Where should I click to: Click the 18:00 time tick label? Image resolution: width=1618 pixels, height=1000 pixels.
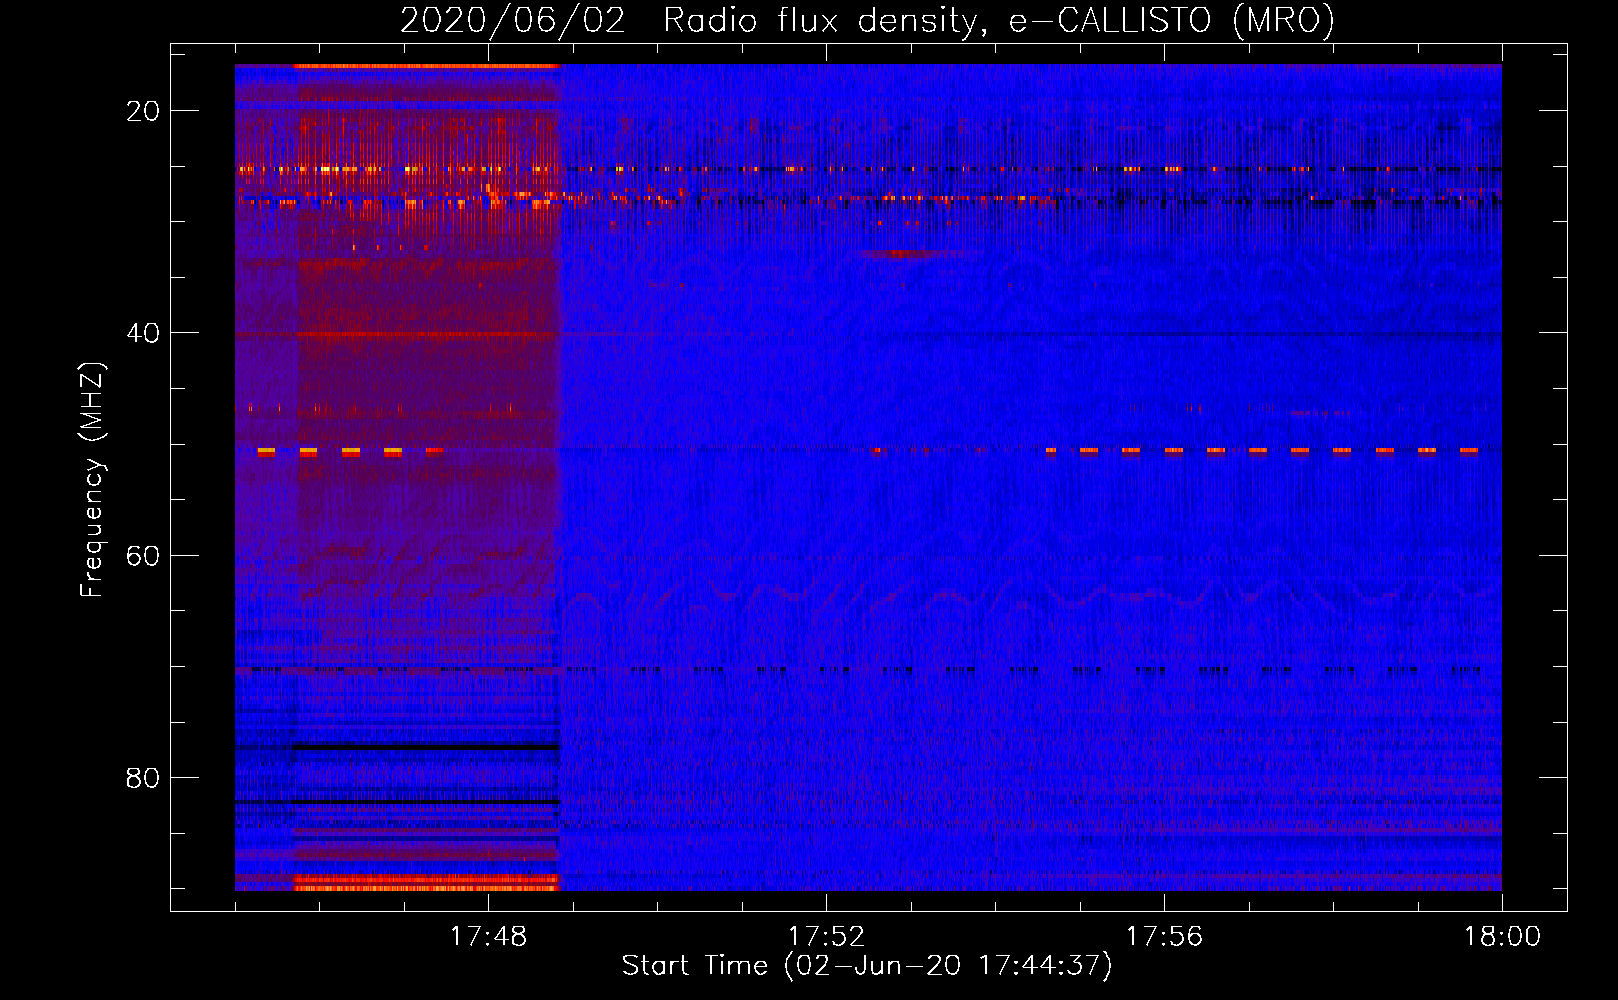(x=1502, y=937)
